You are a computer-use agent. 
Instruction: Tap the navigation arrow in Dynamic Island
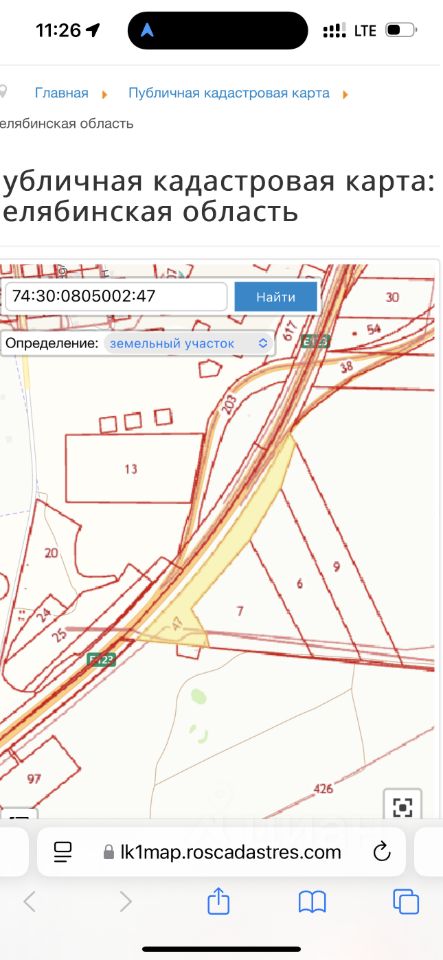point(147,30)
